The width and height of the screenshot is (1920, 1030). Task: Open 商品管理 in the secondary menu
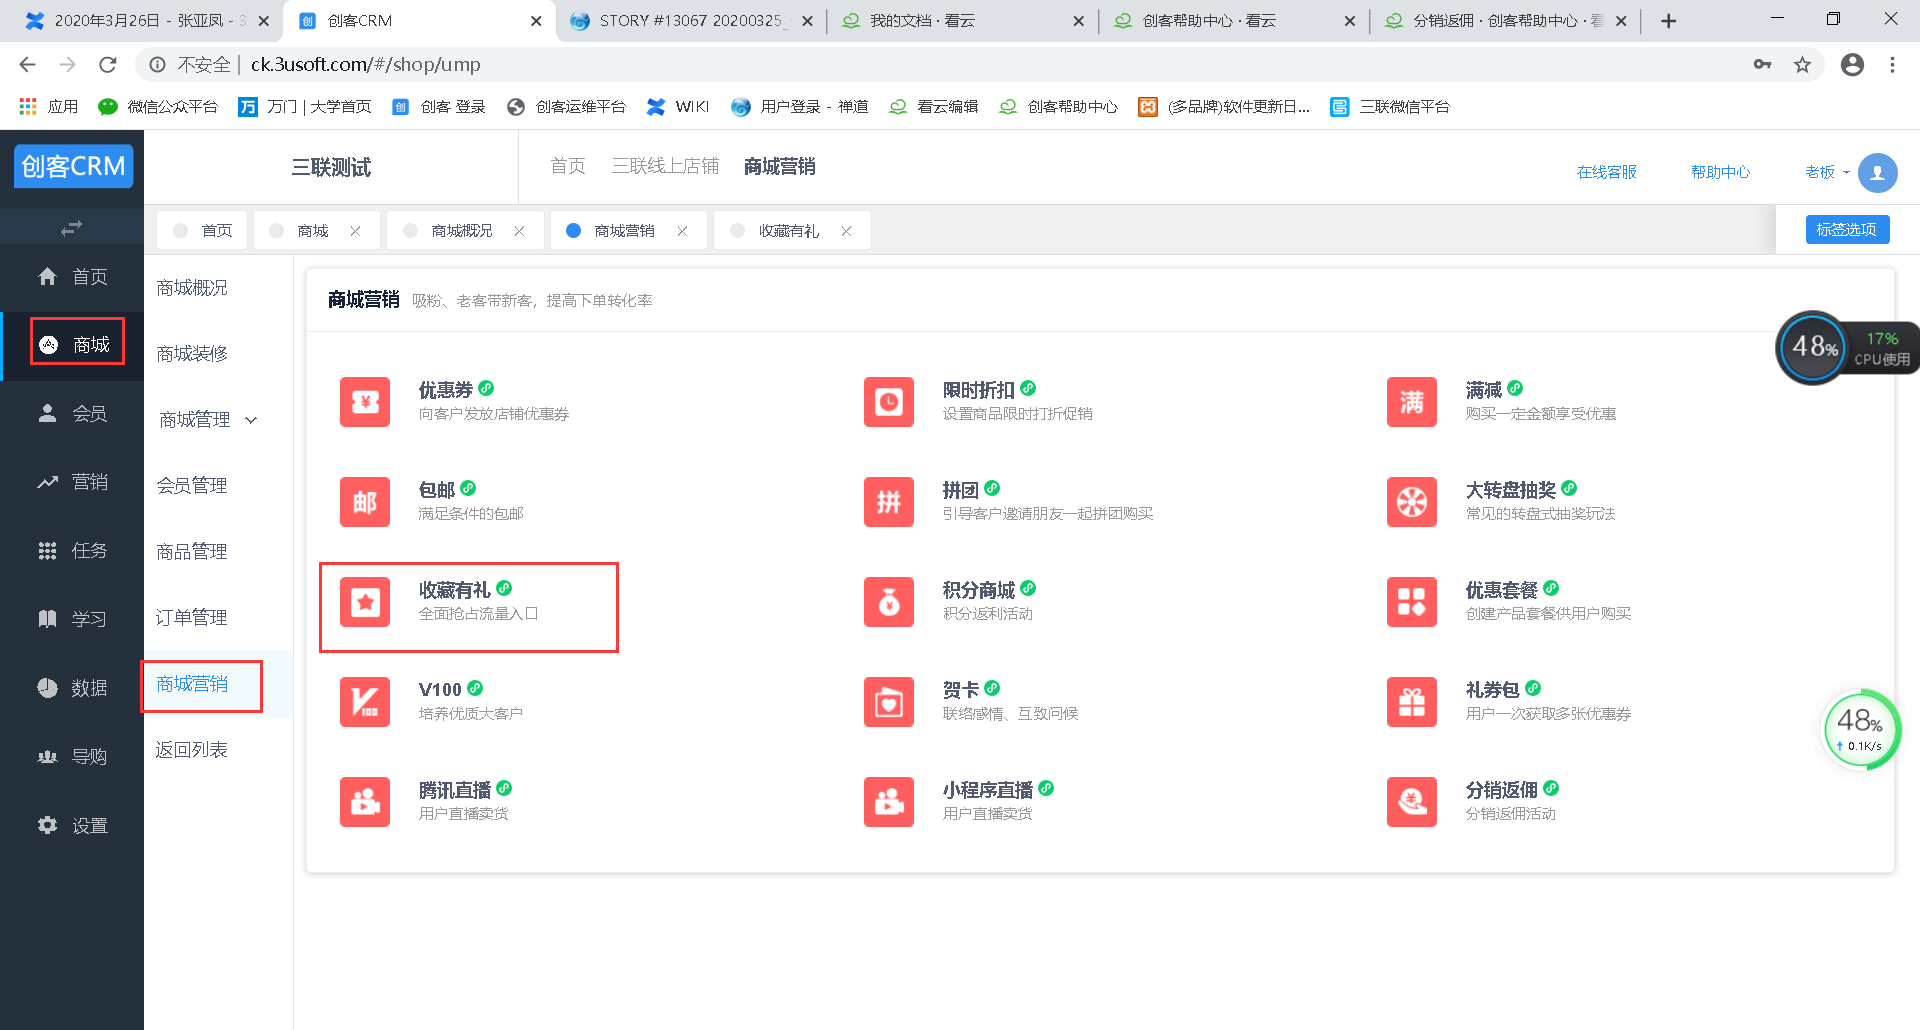coord(192,552)
